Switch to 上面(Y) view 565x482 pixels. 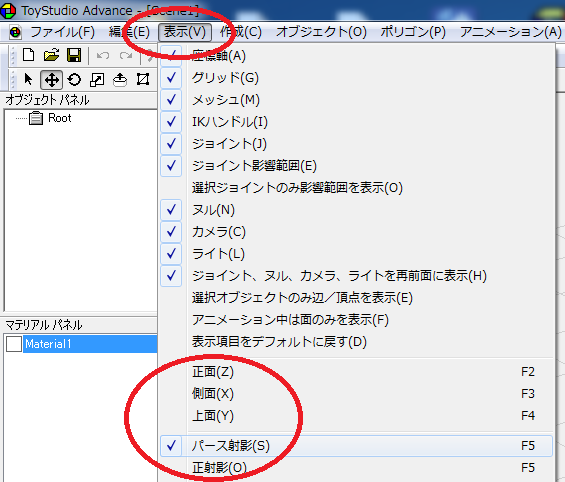point(356,415)
